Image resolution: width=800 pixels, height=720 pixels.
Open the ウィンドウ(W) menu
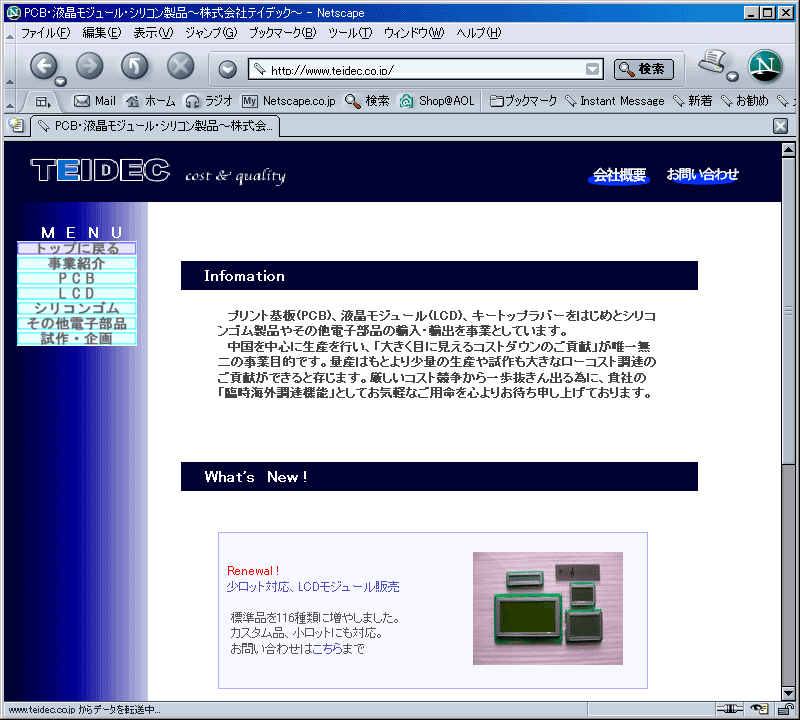(414, 33)
